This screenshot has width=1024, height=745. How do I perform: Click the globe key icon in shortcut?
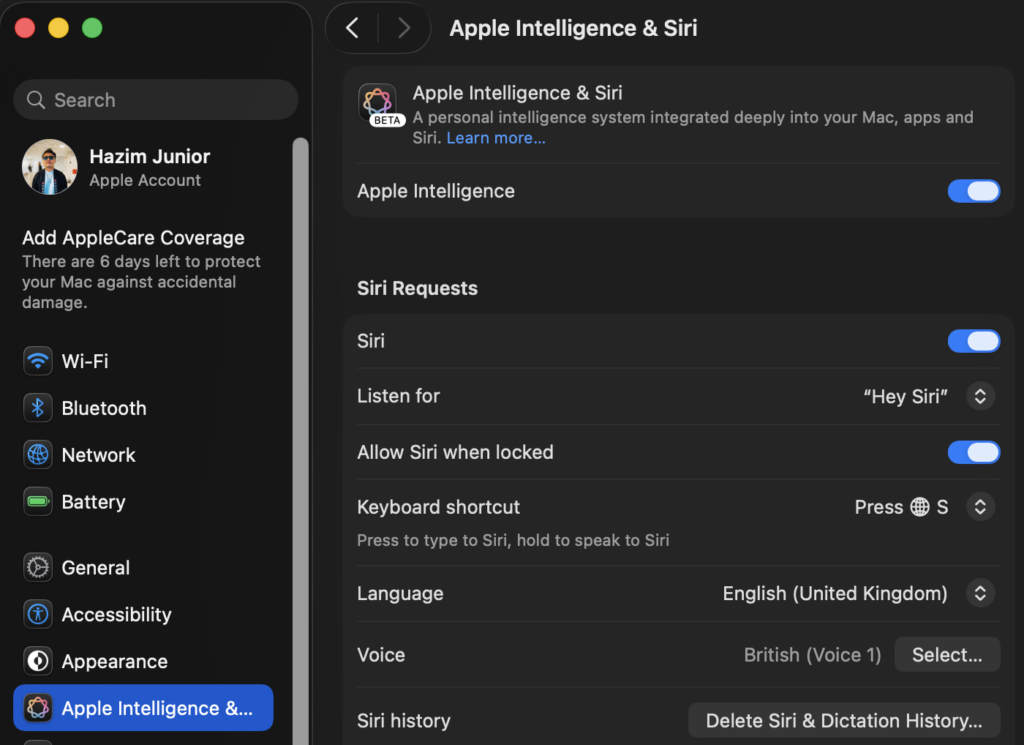[x=920, y=507]
